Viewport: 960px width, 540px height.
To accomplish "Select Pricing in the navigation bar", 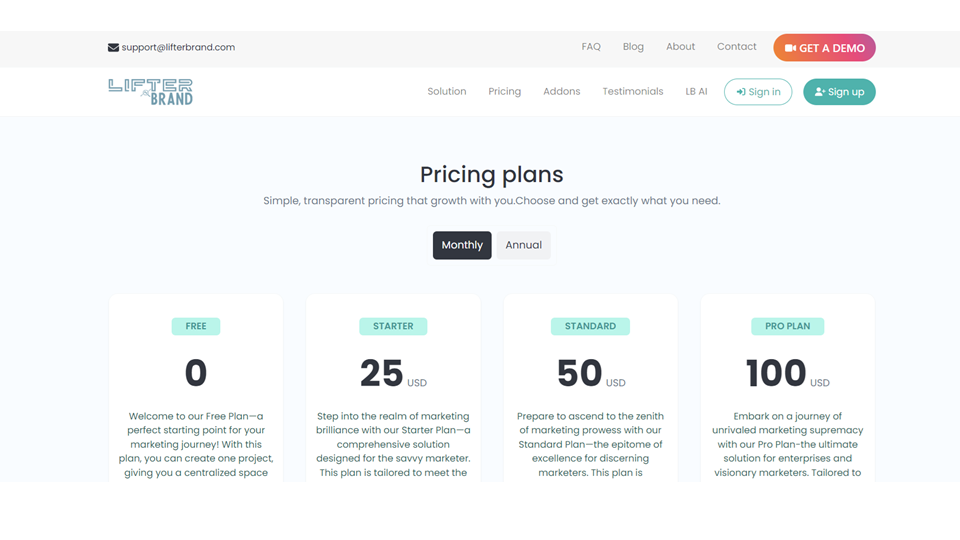I will pos(504,91).
